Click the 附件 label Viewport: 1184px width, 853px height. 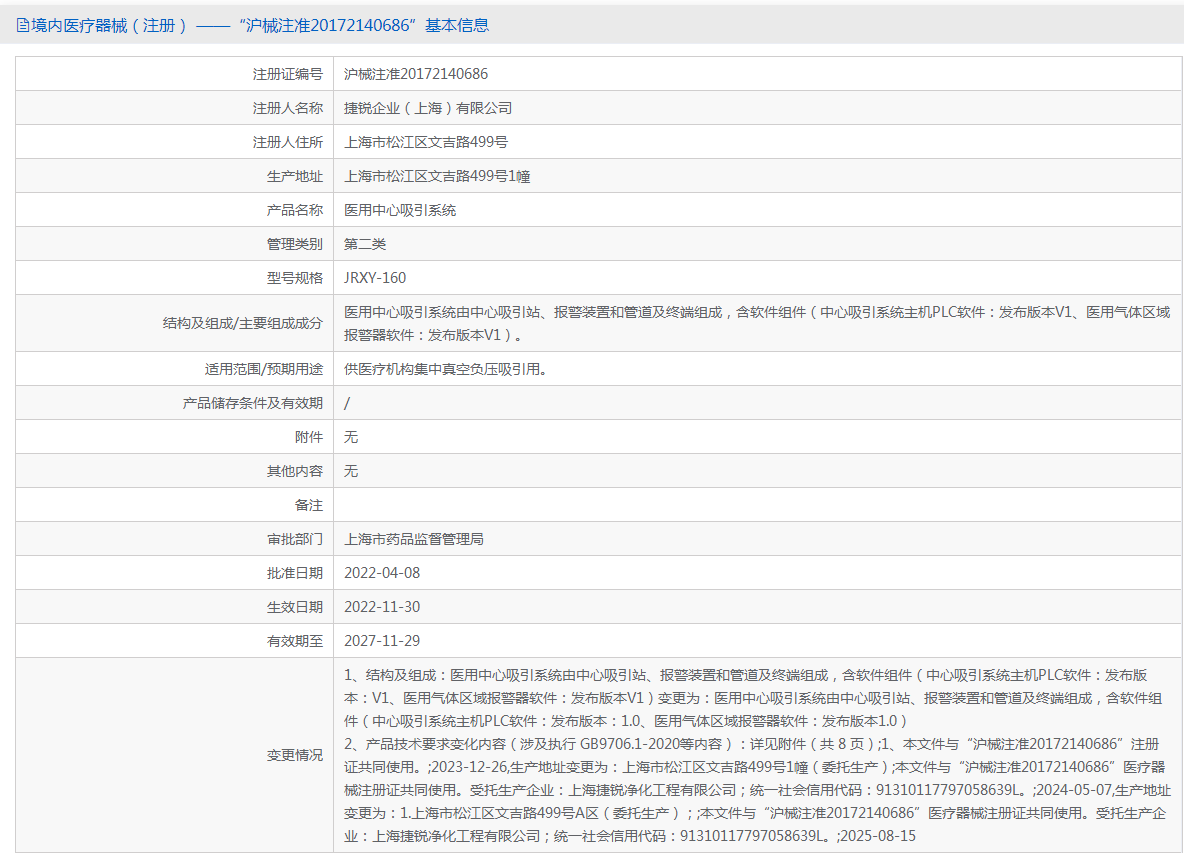tap(309, 437)
